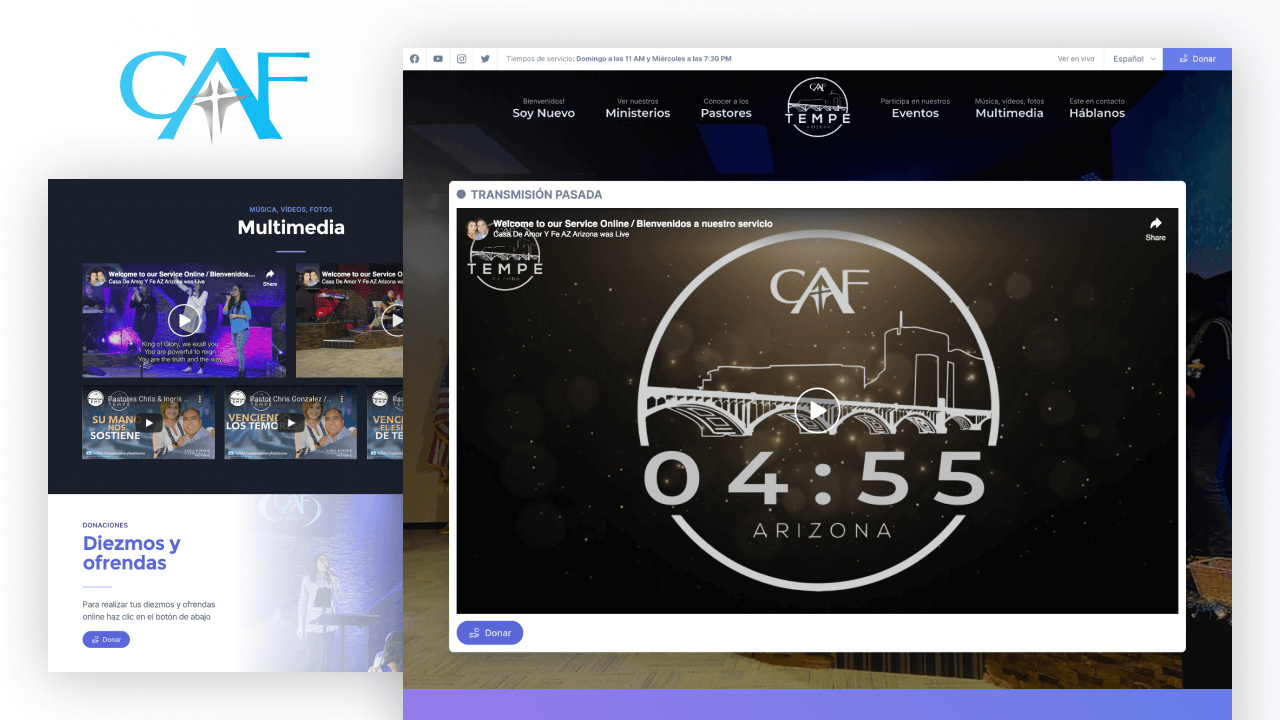The height and width of the screenshot is (720, 1280).
Task: Open the Instagram social icon
Action: coord(461,58)
